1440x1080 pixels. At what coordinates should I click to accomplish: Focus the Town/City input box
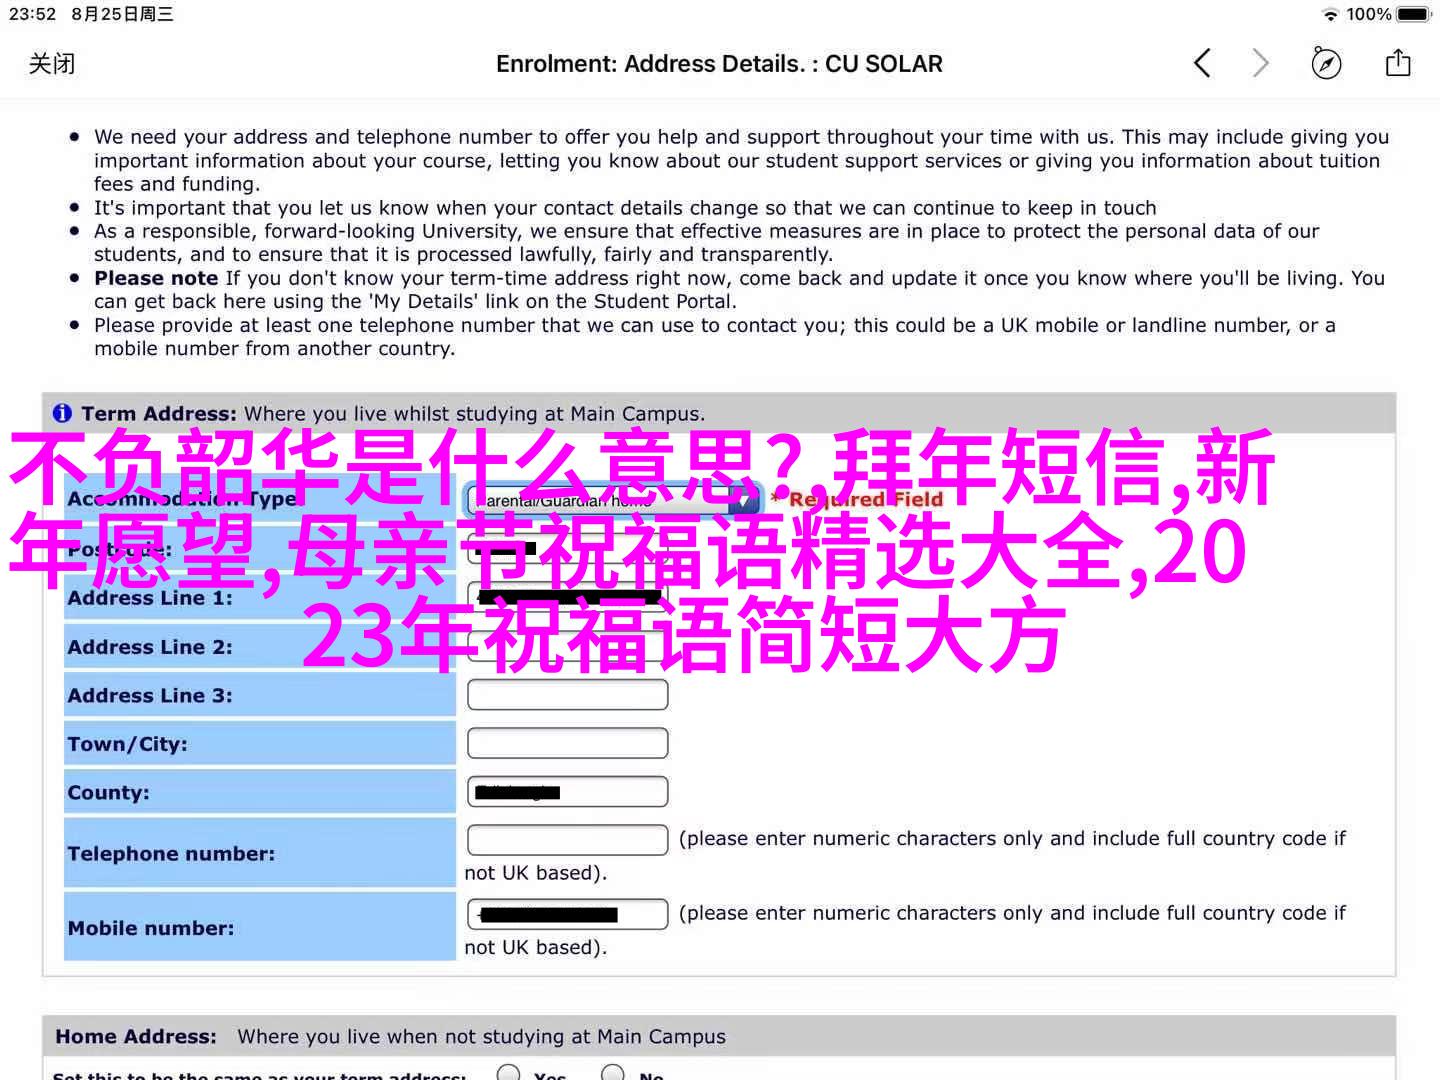[x=567, y=743]
